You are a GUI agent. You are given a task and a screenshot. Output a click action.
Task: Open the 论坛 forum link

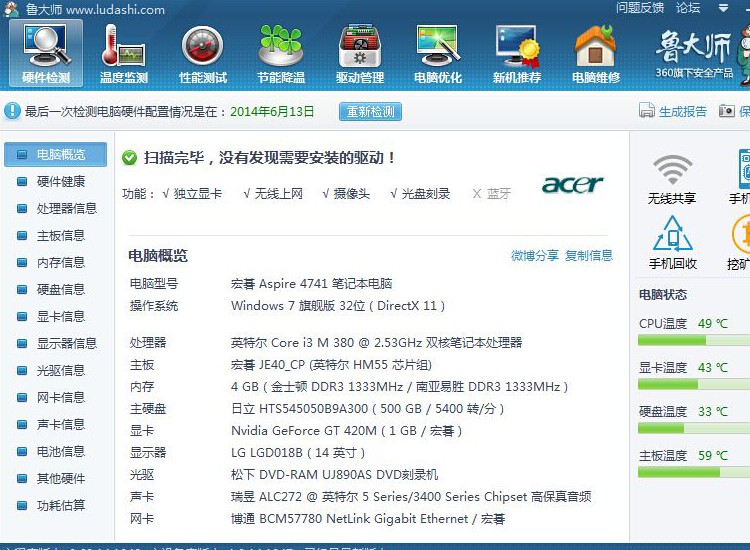[x=688, y=8]
